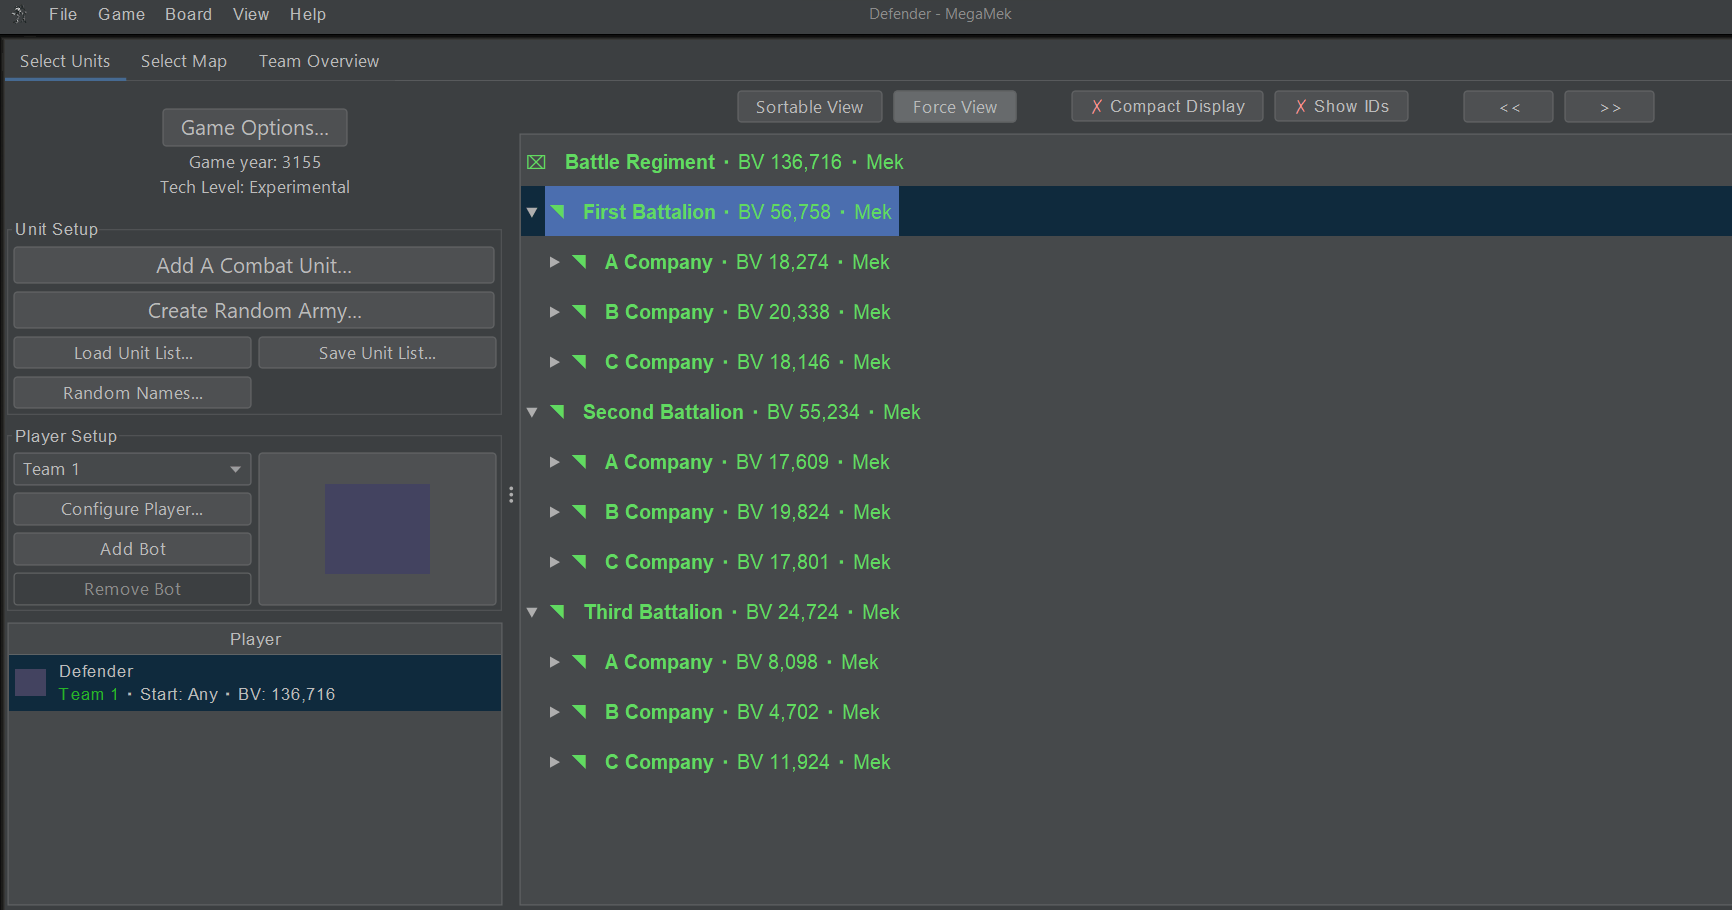Click the player camo preview square
Viewport: 1732px width, 910px height.
(x=377, y=529)
